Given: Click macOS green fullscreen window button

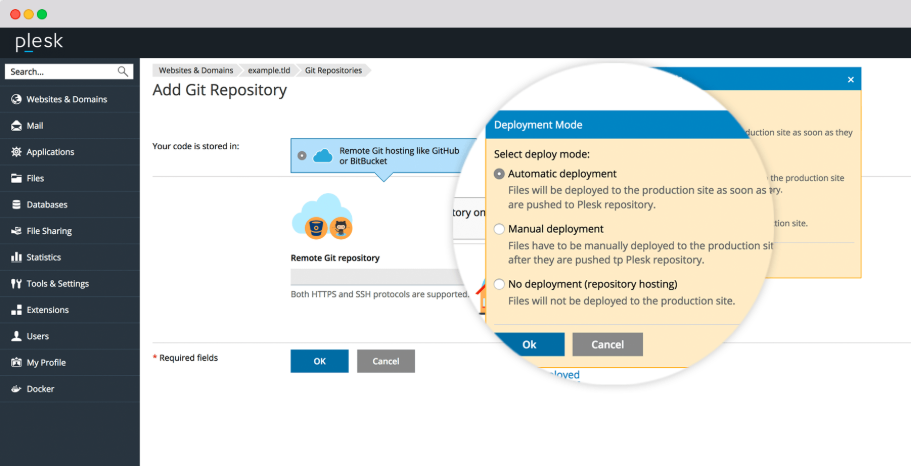Looking at the screenshot, I should click(42, 14).
